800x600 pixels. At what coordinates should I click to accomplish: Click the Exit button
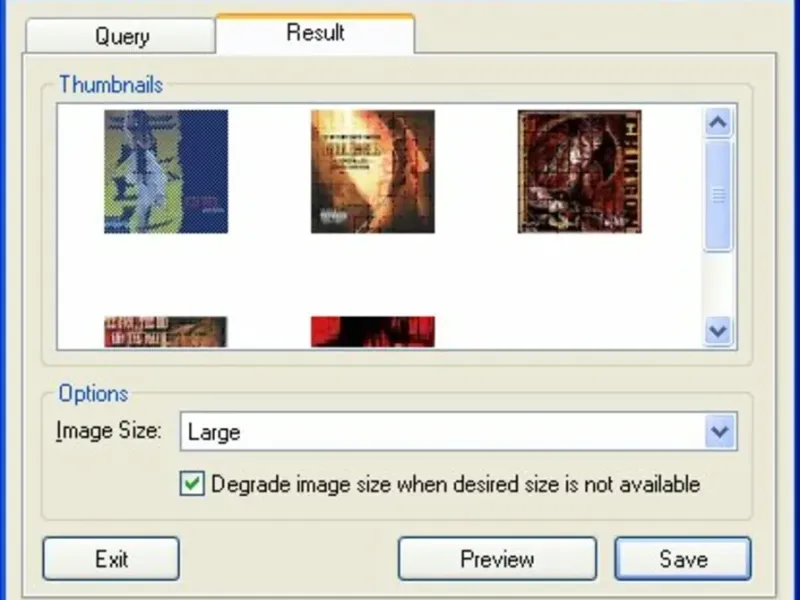(x=111, y=559)
